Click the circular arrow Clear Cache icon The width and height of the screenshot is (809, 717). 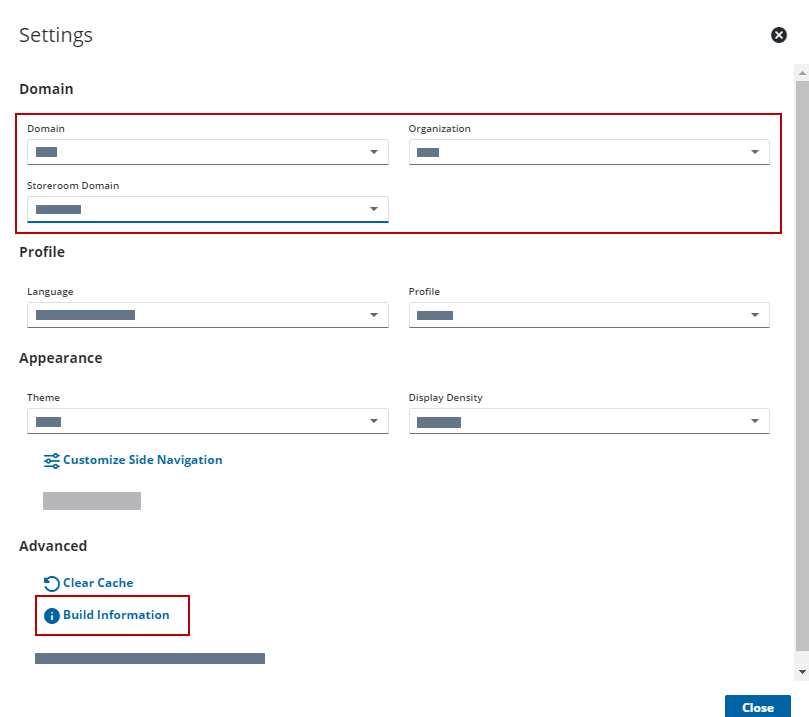click(52, 583)
